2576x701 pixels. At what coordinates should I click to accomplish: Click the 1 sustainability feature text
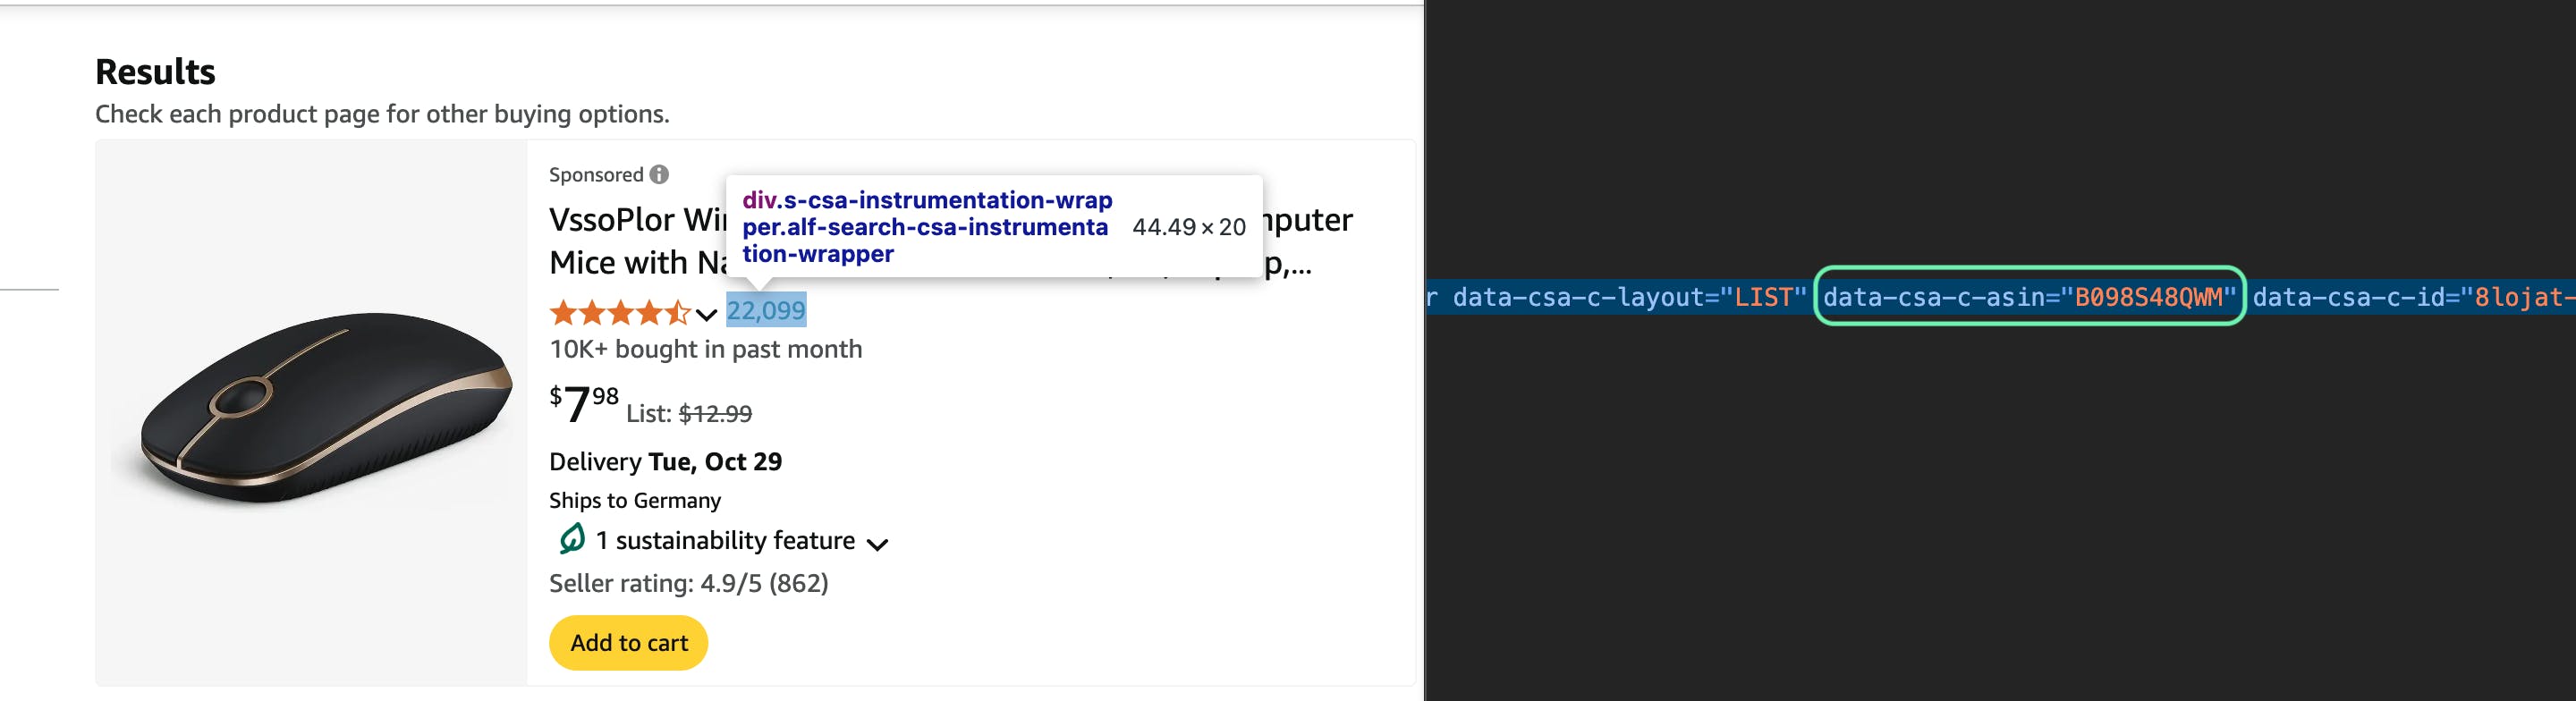725,540
